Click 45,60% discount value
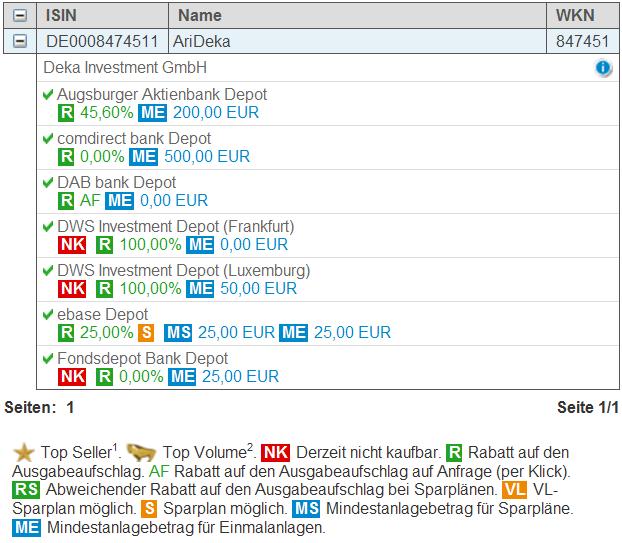This screenshot has height=543, width=622. [x=107, y=113]
